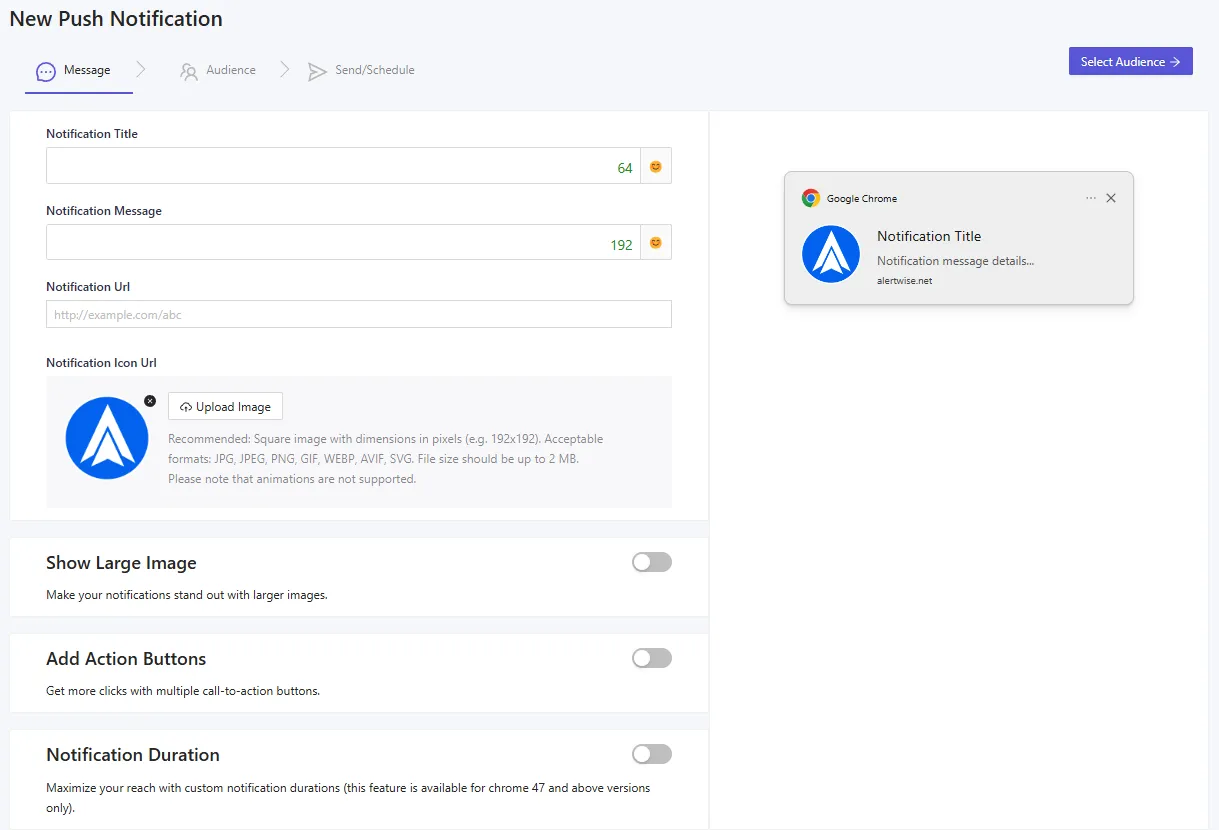Open emoji picker for Notification Title
This screenshot has width=1219, height=830.
pos(656,167)
